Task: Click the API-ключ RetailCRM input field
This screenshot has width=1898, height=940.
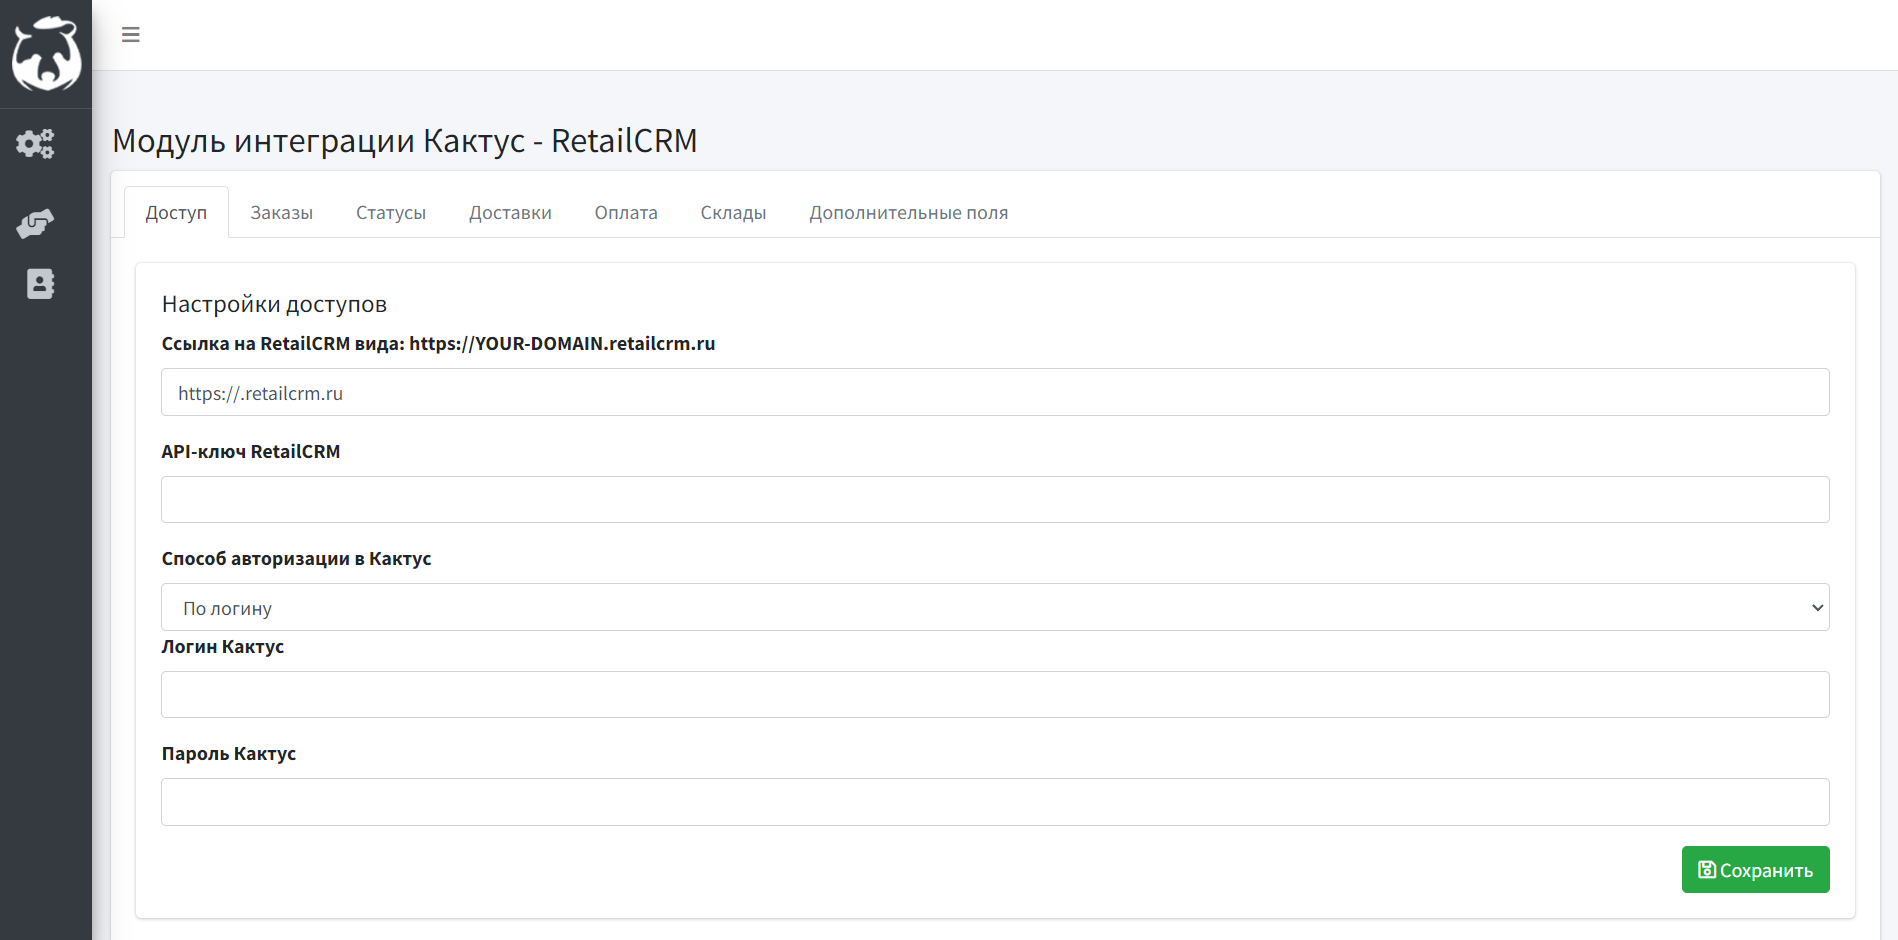Action: (x=995, y=499)
